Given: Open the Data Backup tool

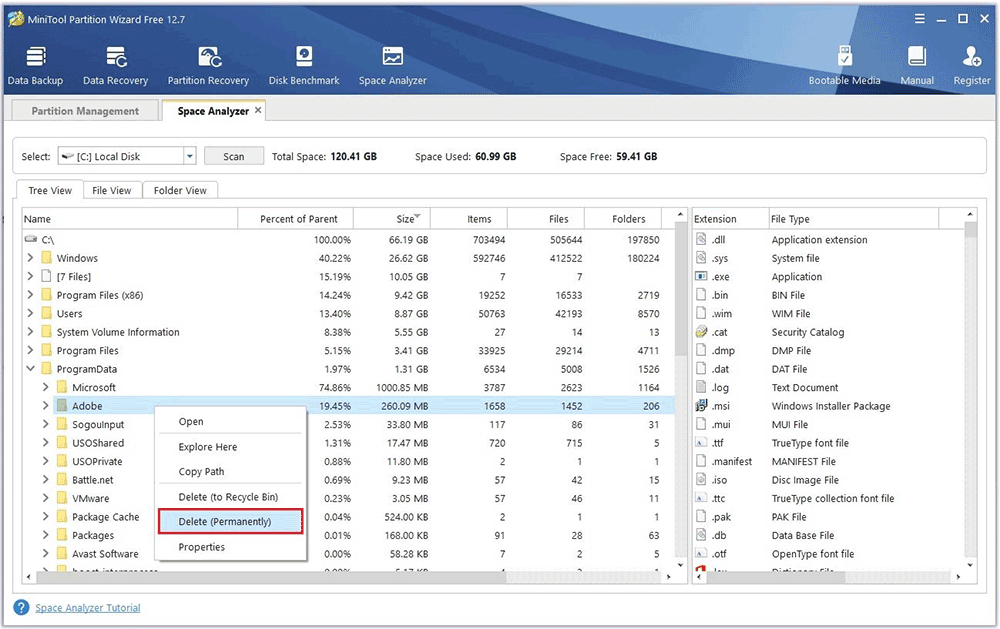Looking at the screenshot, I should (35, 65).
